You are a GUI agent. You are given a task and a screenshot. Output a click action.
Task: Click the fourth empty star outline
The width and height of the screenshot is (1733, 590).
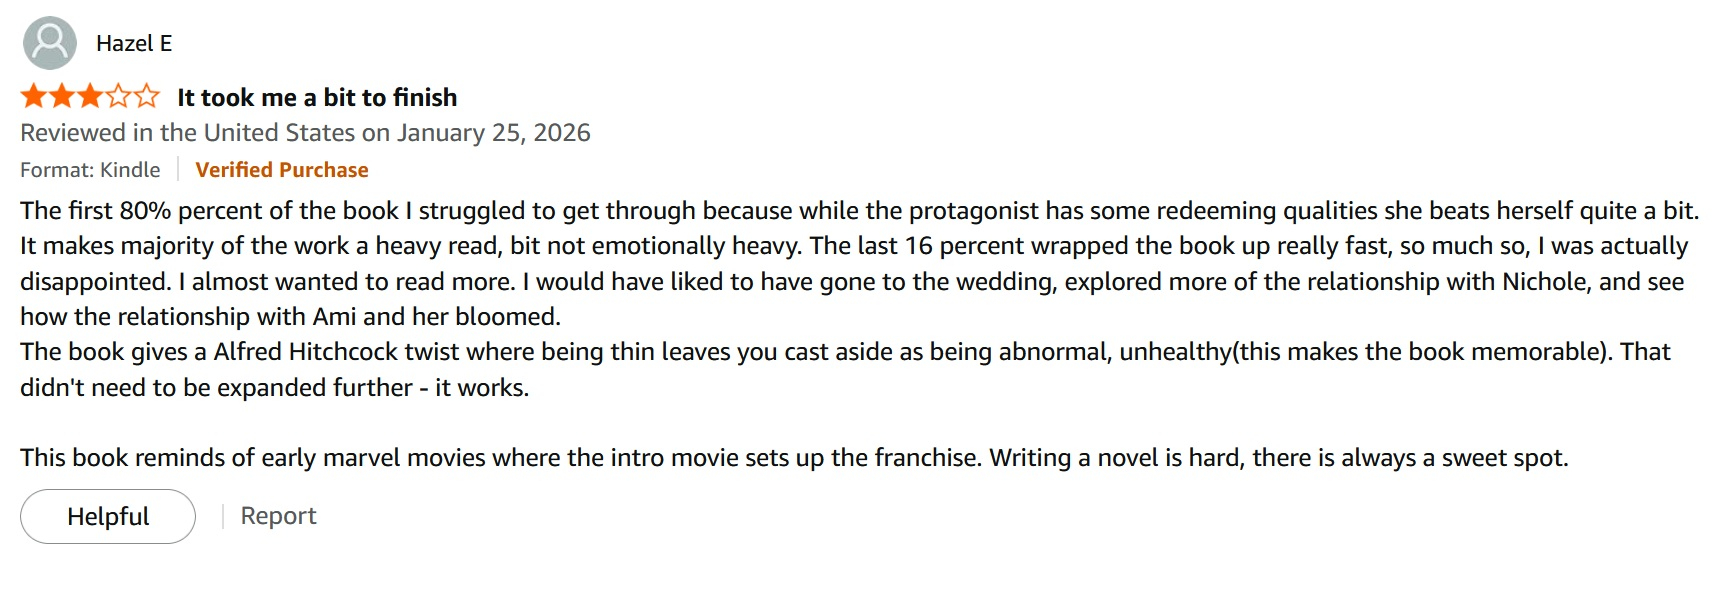(x=118, y=97)
